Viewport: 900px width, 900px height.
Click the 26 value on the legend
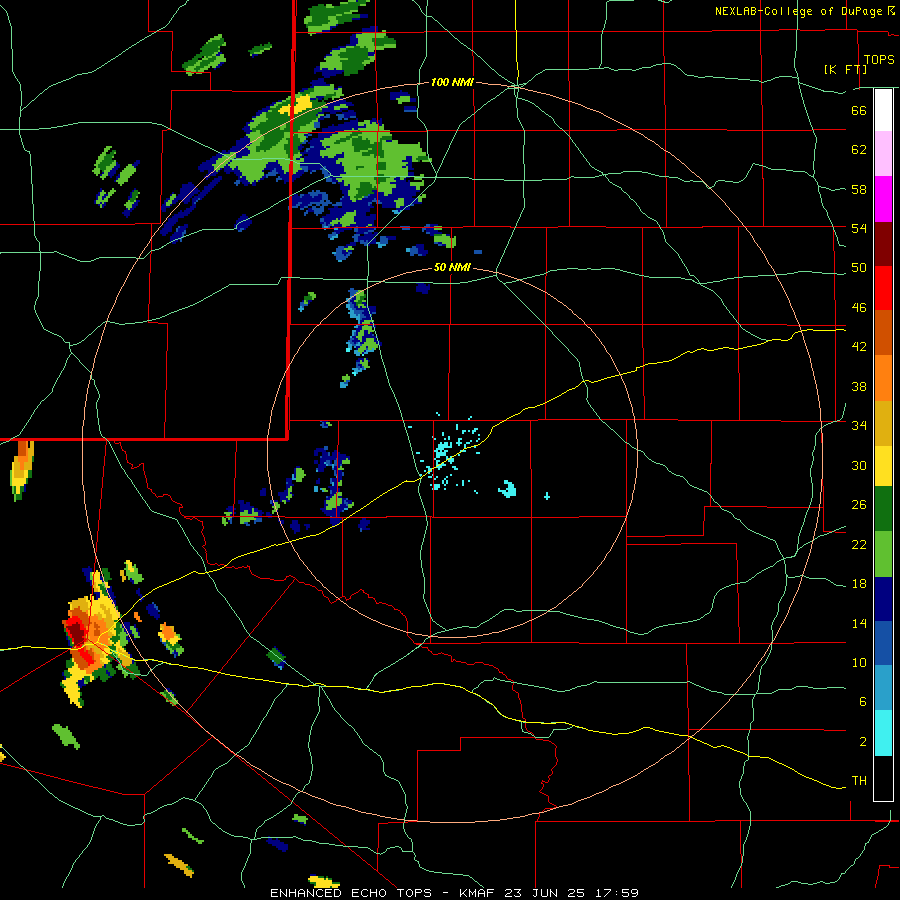[859, 505]
